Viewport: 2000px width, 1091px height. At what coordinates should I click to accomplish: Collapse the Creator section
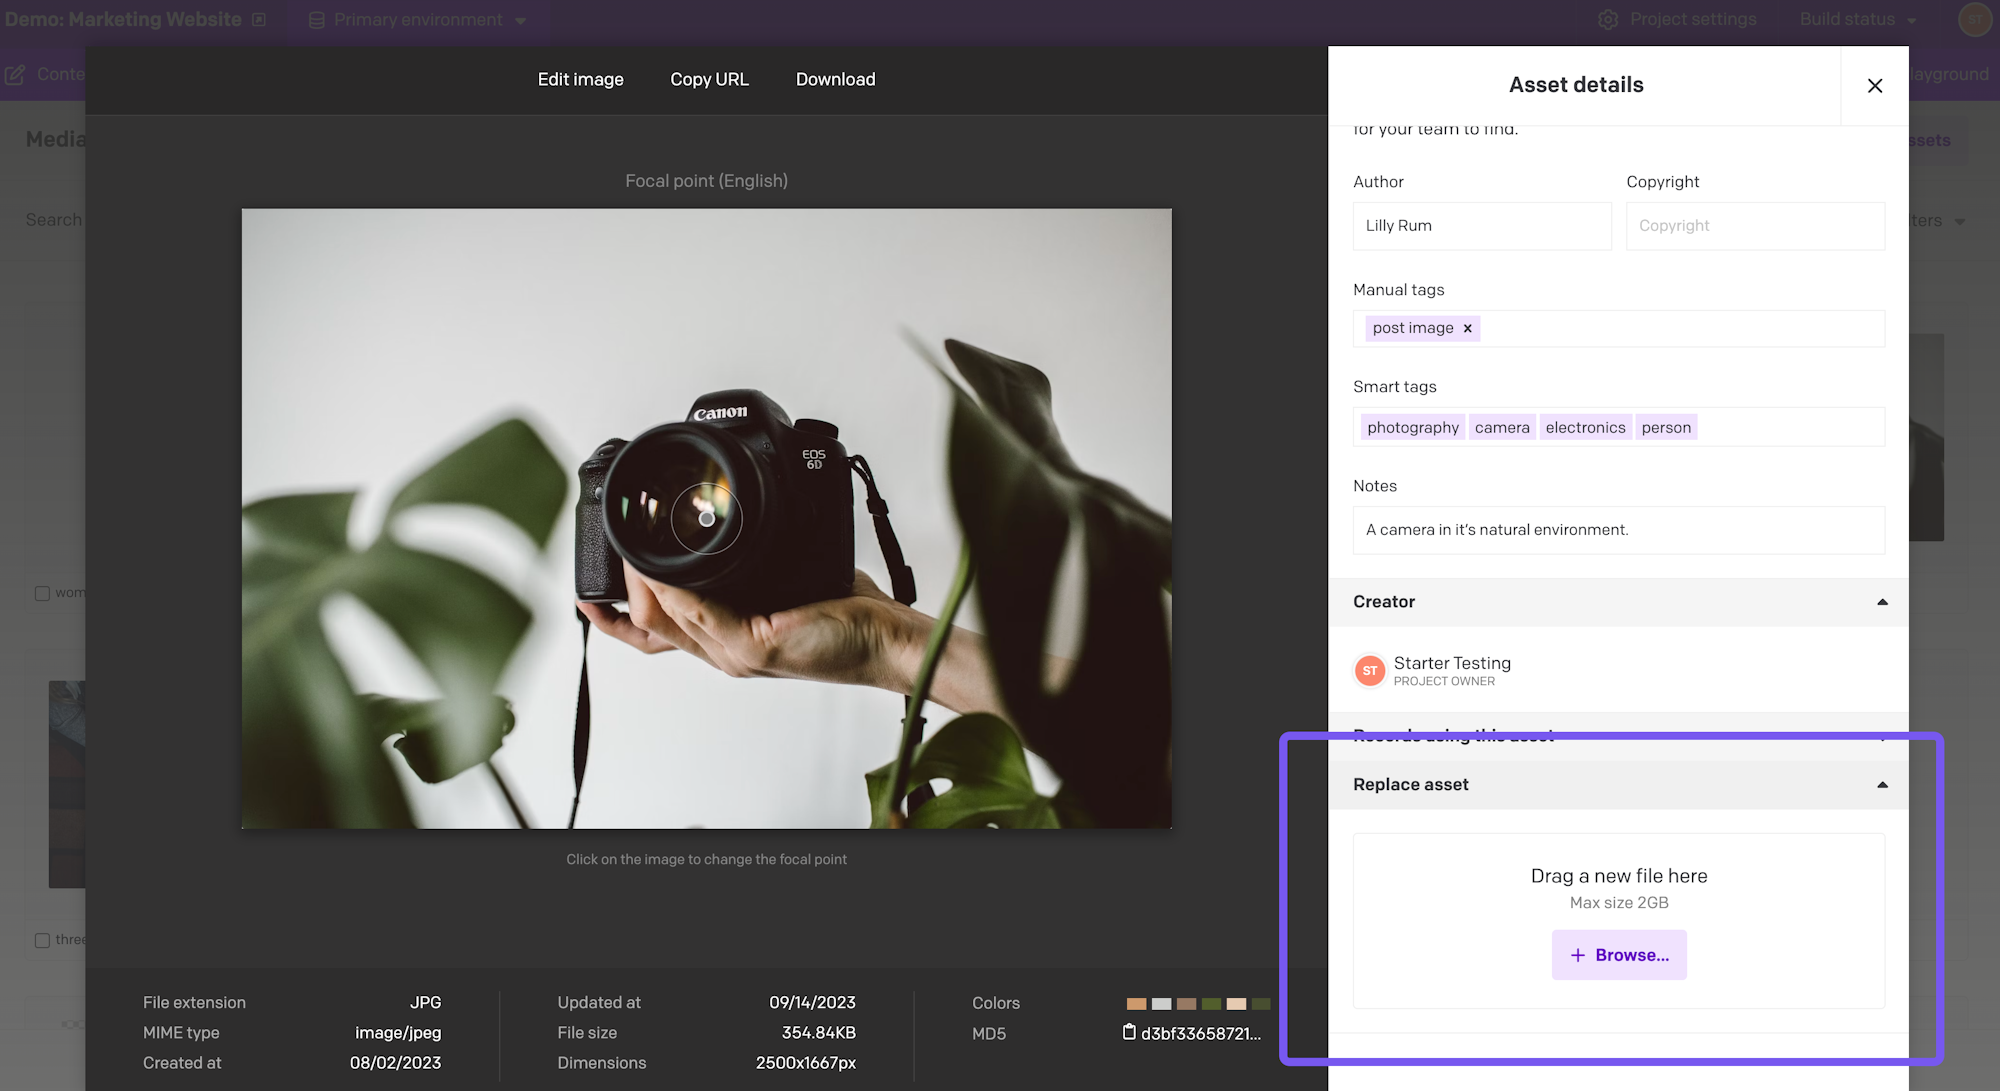click(1882, 602)
